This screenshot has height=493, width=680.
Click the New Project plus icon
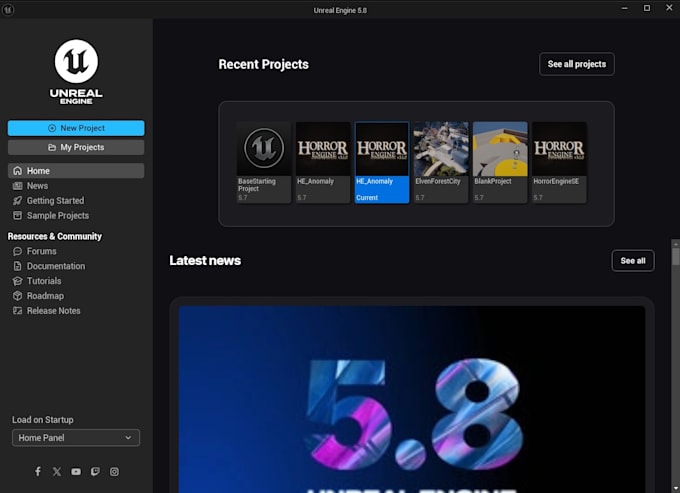(52, 128)
